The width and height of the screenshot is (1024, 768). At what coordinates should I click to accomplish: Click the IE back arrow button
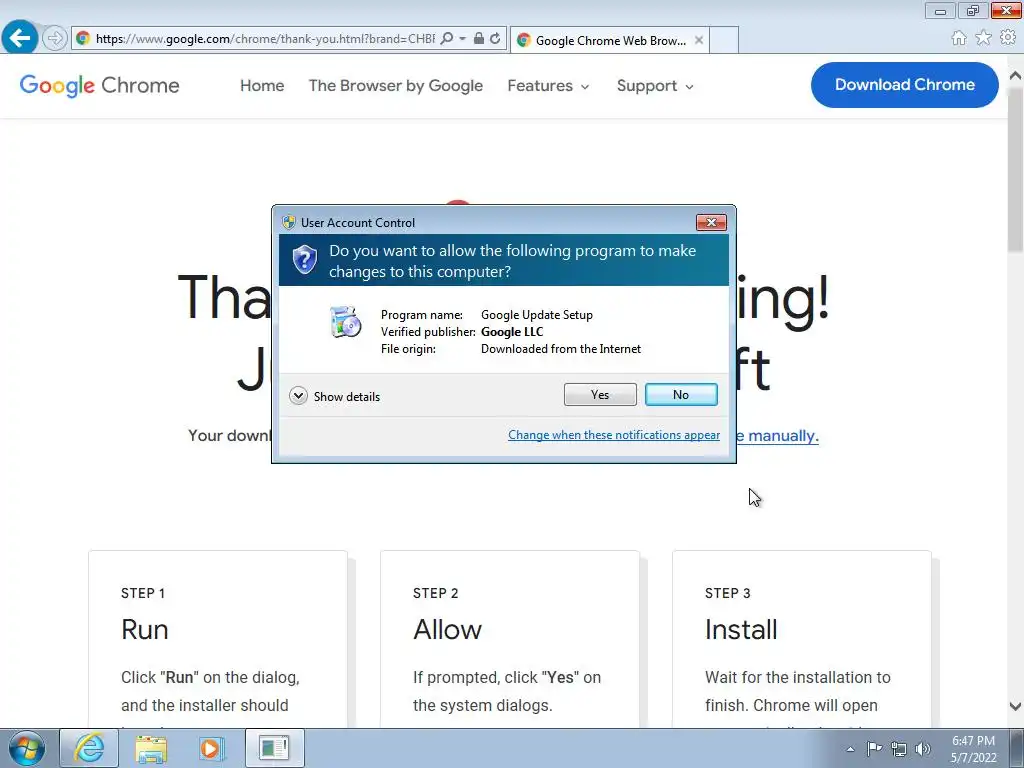coord(19,37)
